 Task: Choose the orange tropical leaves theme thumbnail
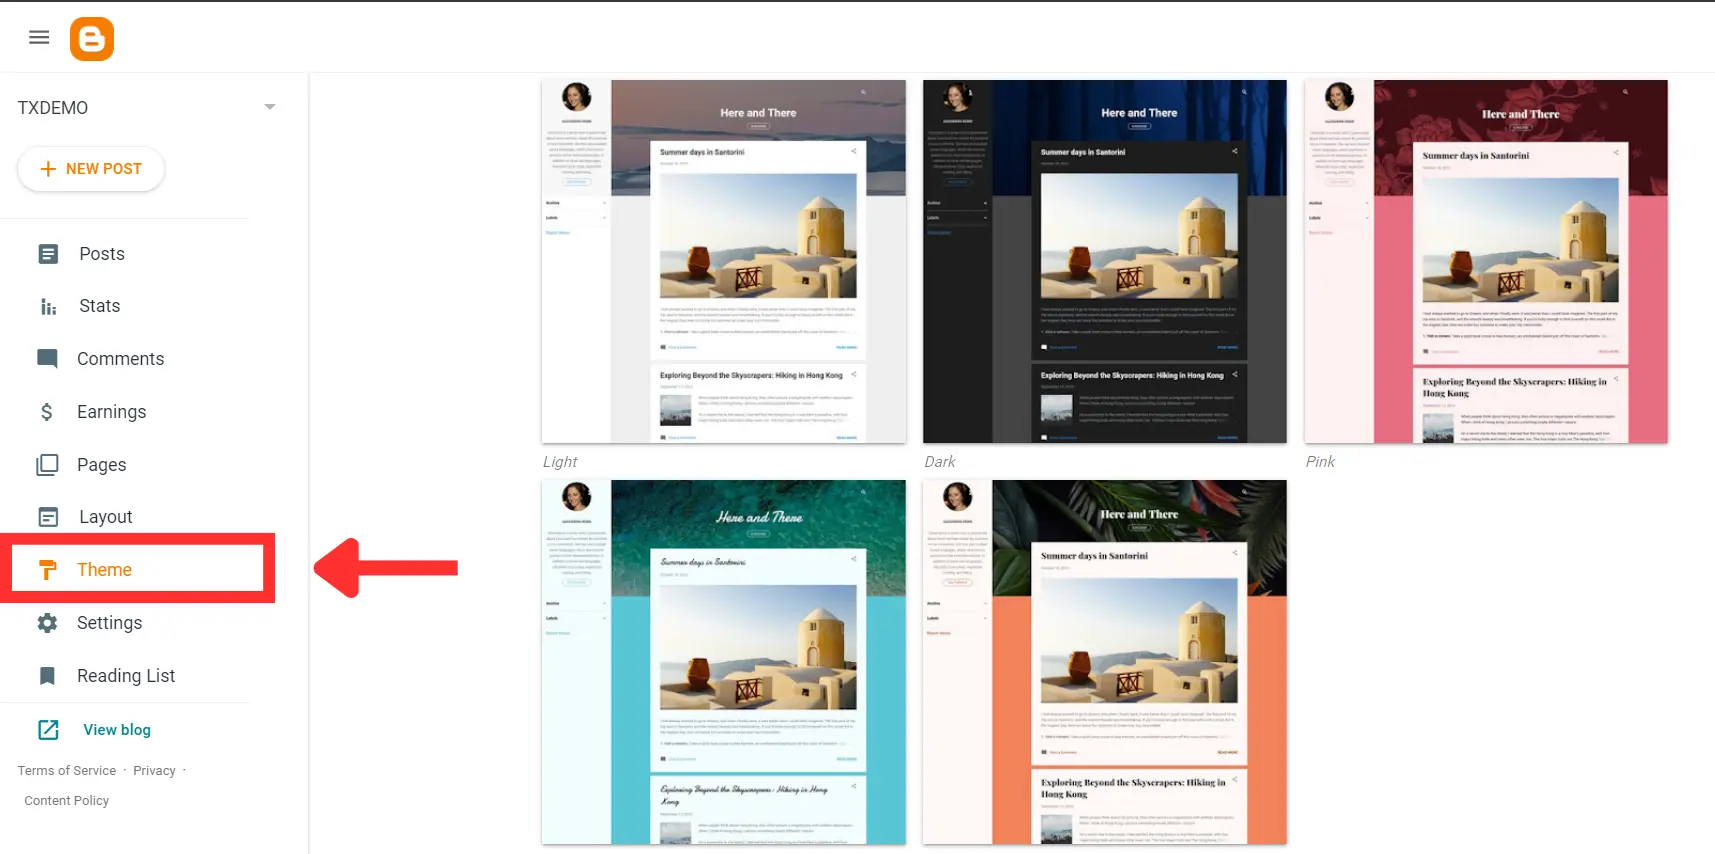1105,662
